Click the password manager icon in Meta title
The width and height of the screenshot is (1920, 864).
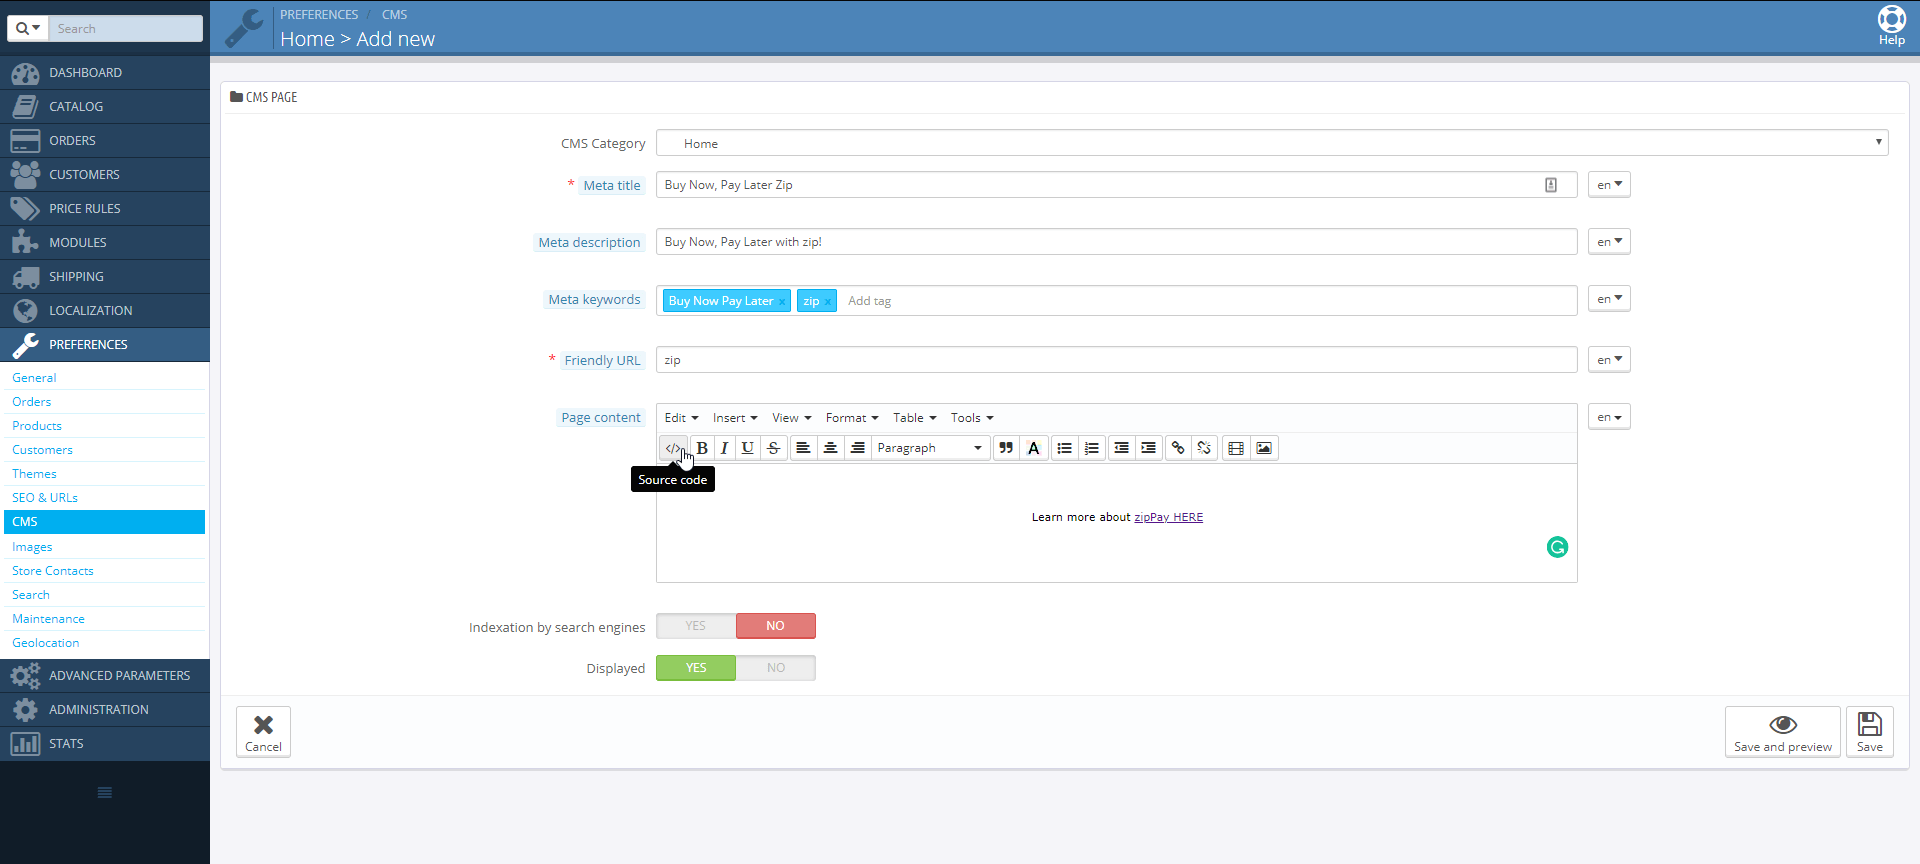point(1551,185)
